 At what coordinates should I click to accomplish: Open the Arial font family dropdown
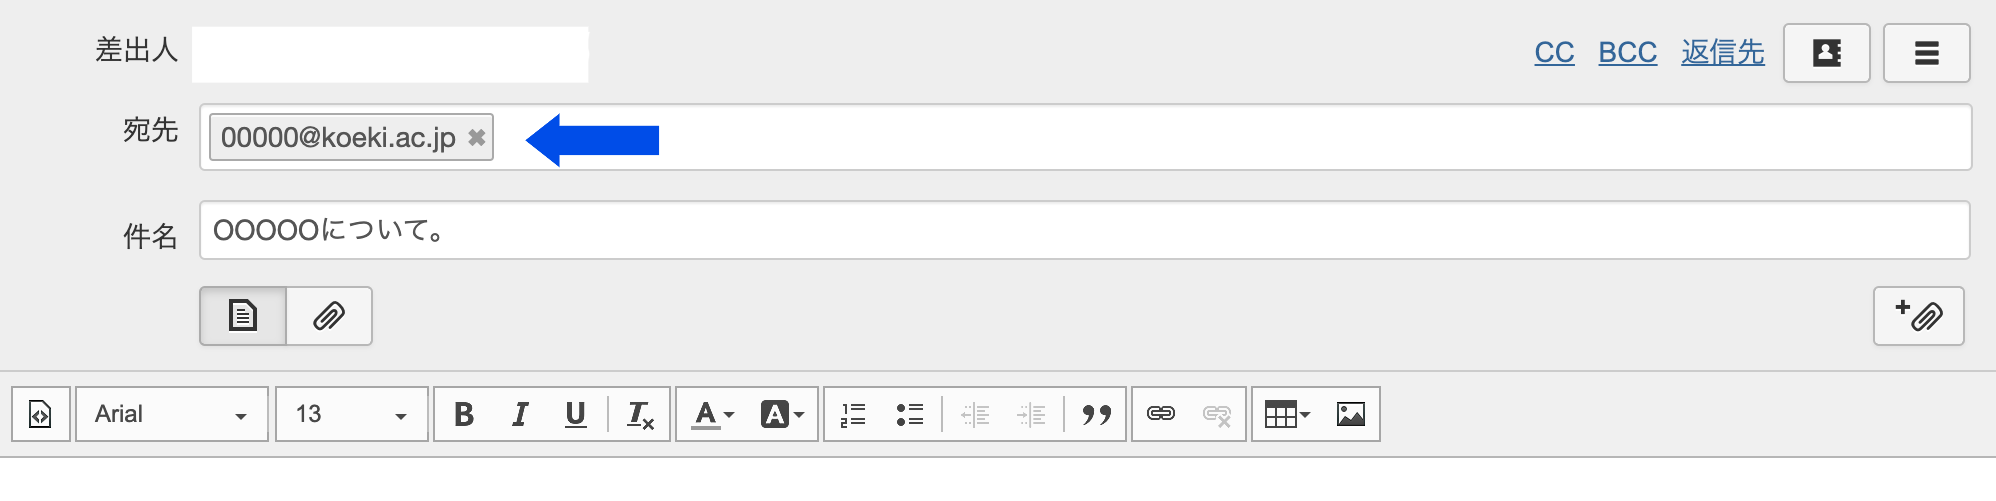coord(171,414)
